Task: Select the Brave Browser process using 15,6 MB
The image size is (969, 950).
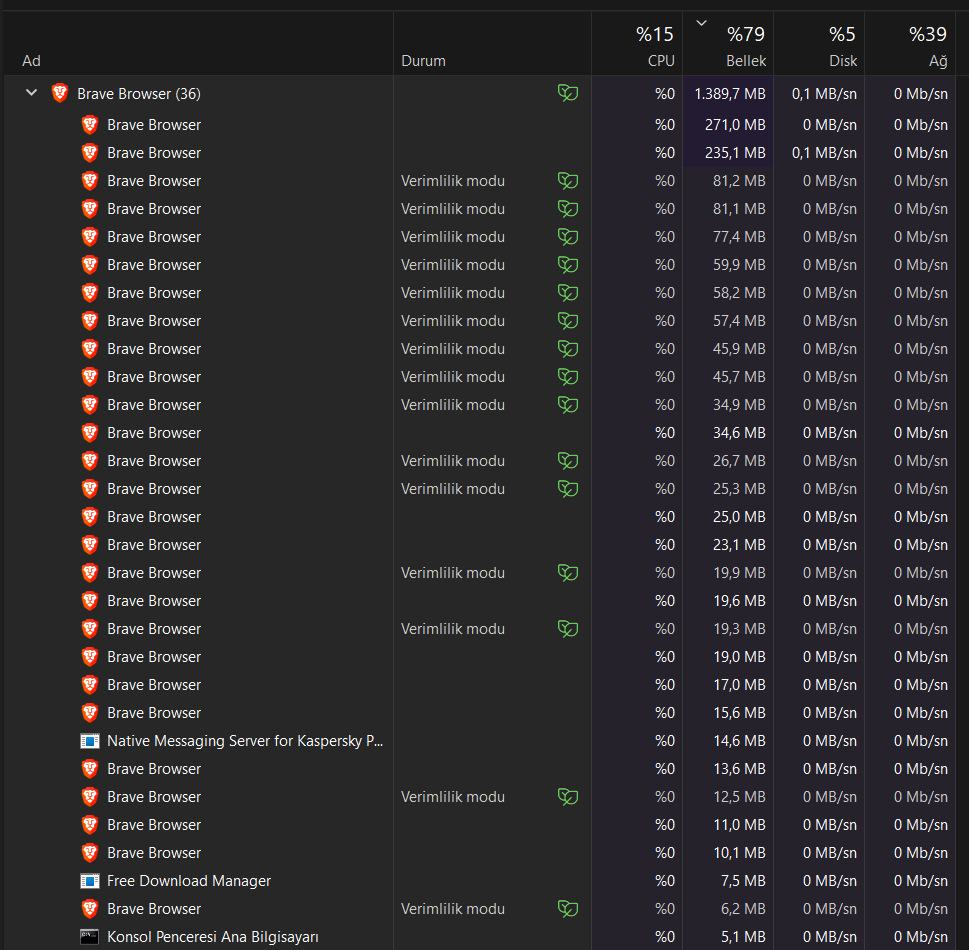Action: click(x=480, y=713)
